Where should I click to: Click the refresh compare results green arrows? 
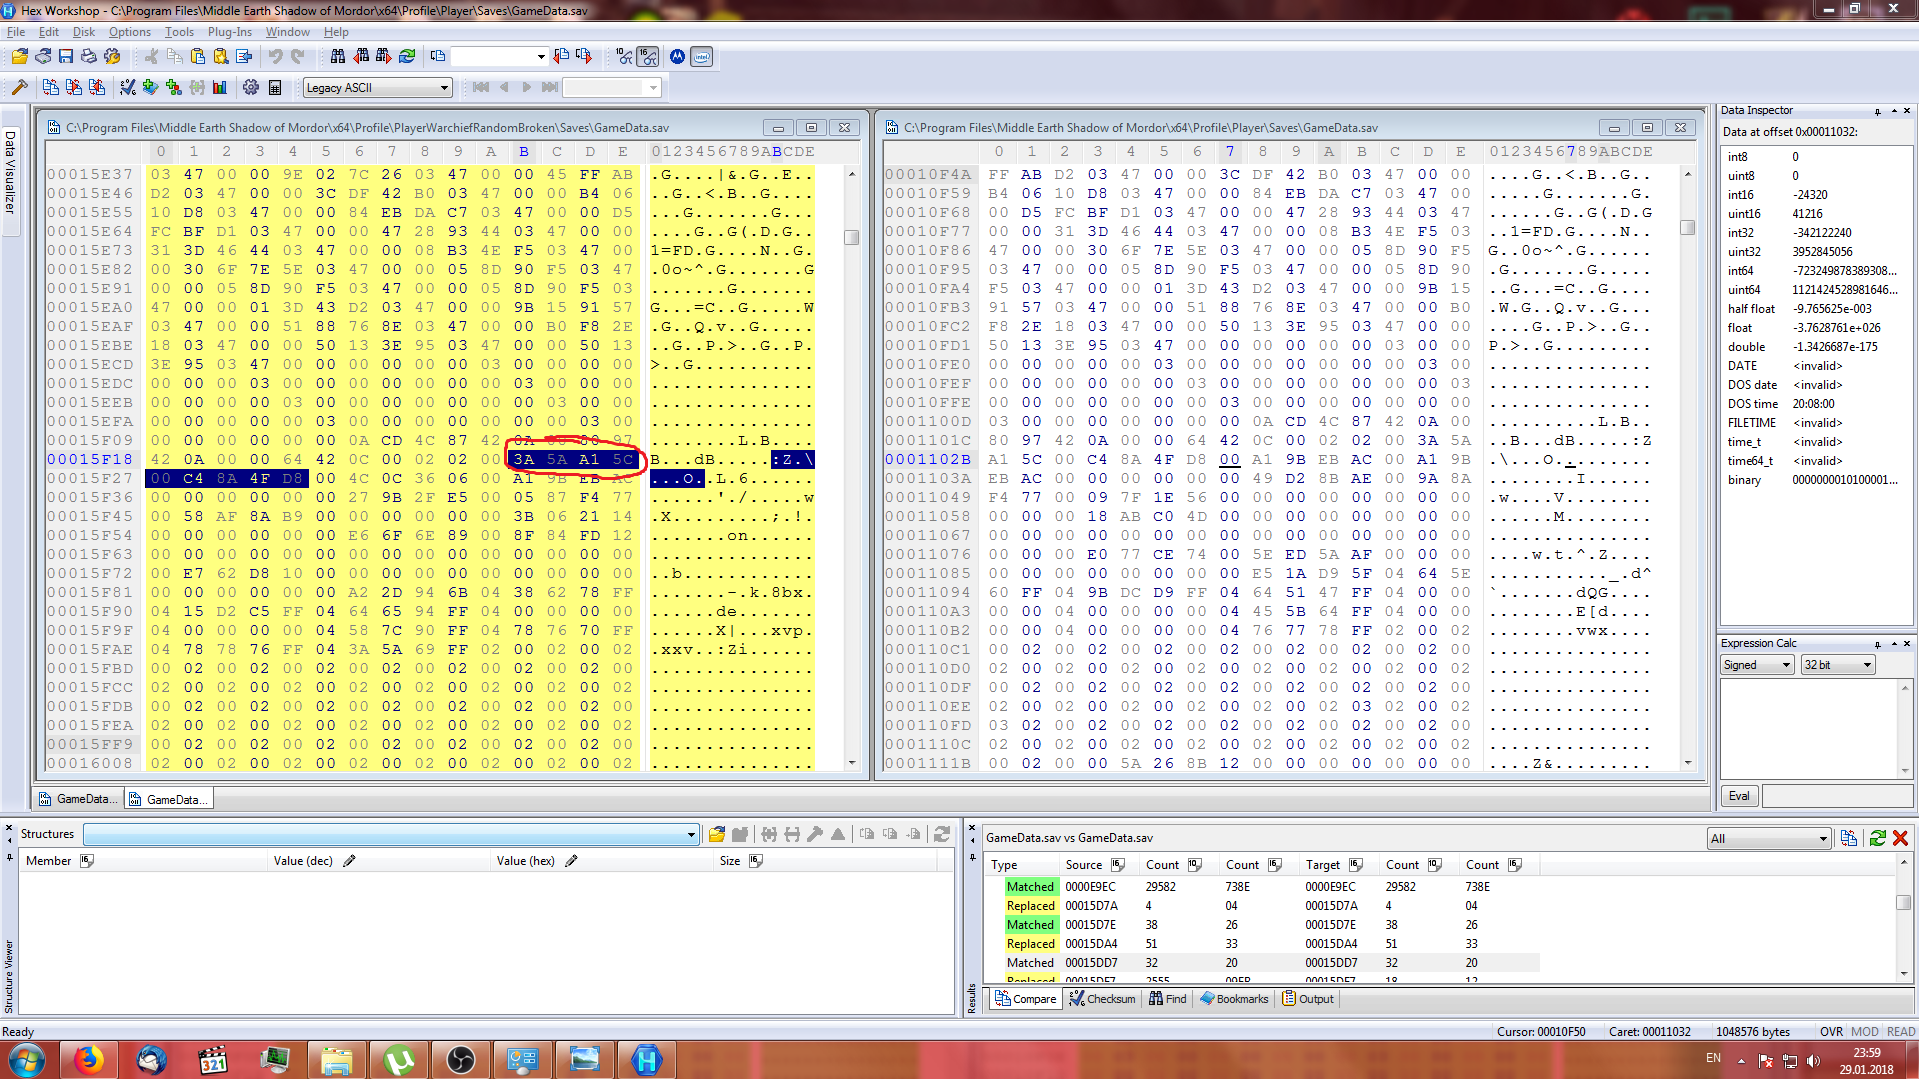[1878, 838]
